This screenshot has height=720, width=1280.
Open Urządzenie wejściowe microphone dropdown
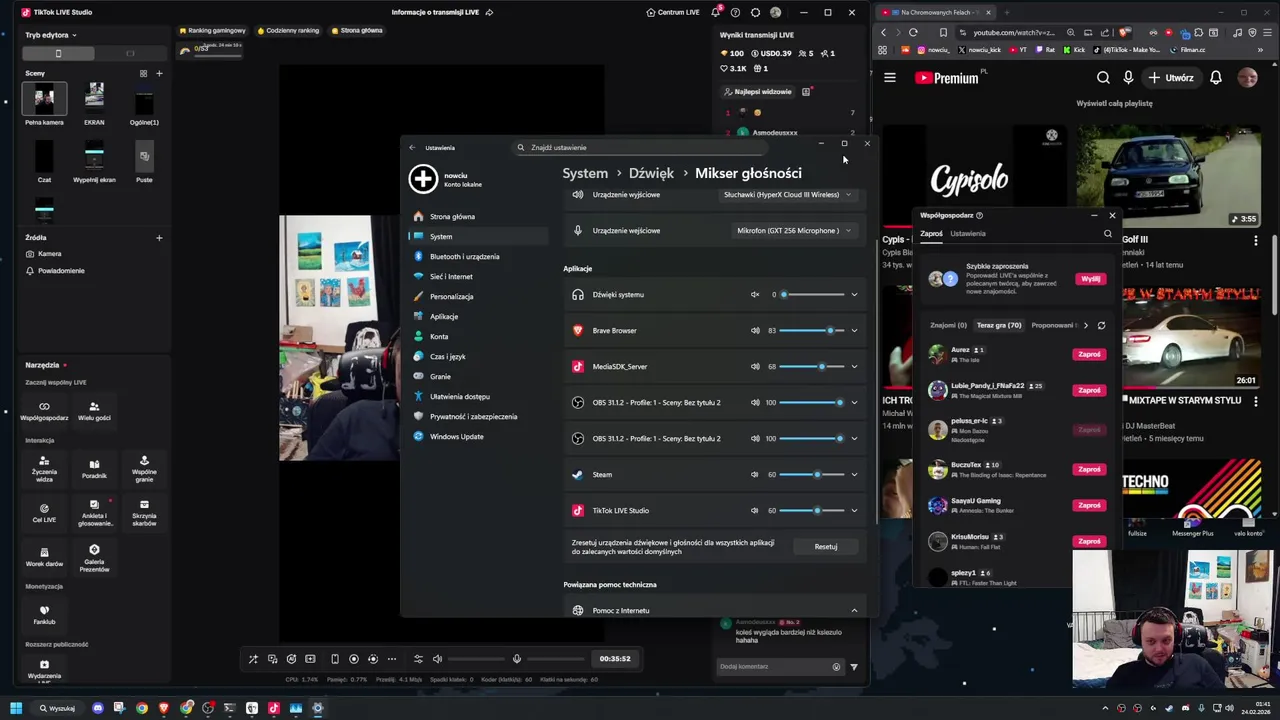pos(794,231)
